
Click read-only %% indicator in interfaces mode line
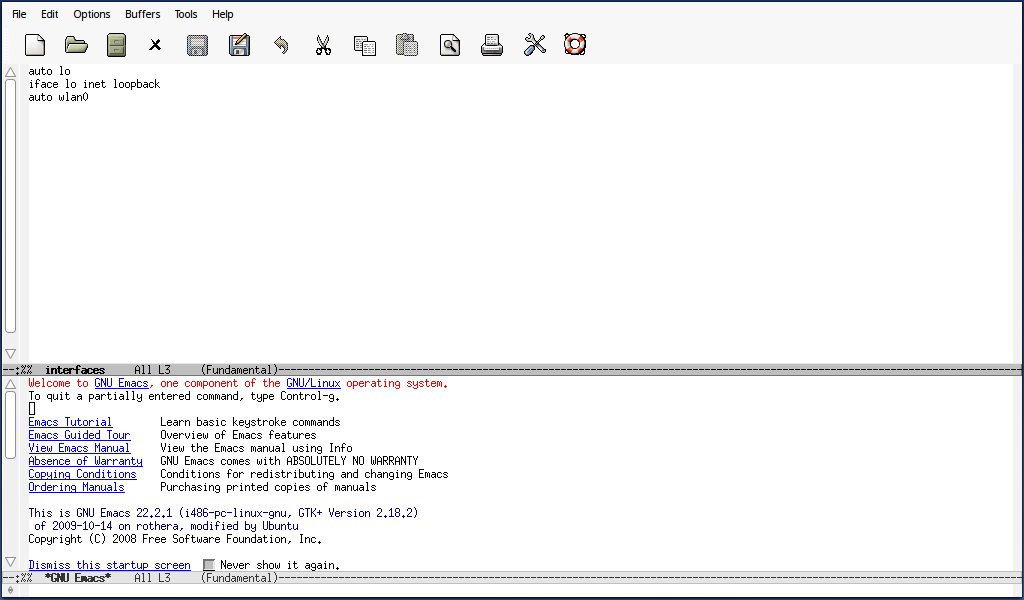(26, 370)
